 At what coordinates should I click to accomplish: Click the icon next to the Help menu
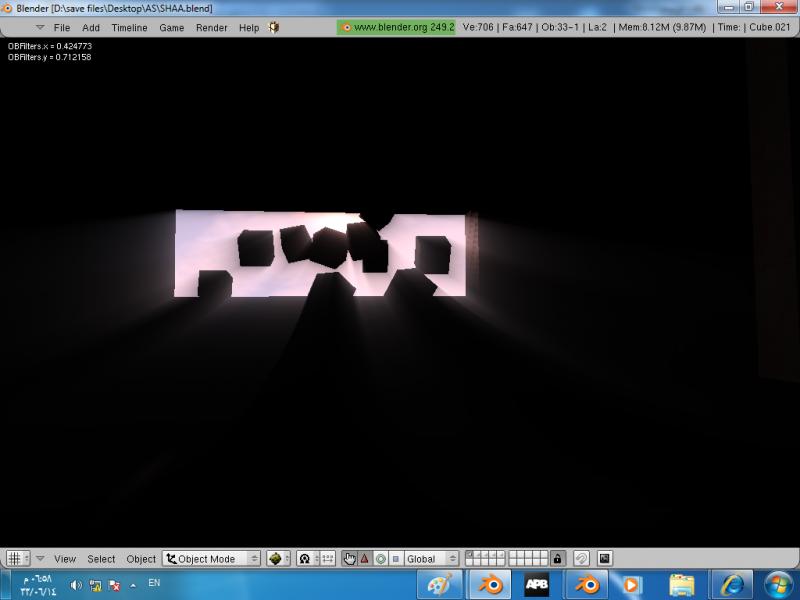pyautogui.click(x=274, y=27)
